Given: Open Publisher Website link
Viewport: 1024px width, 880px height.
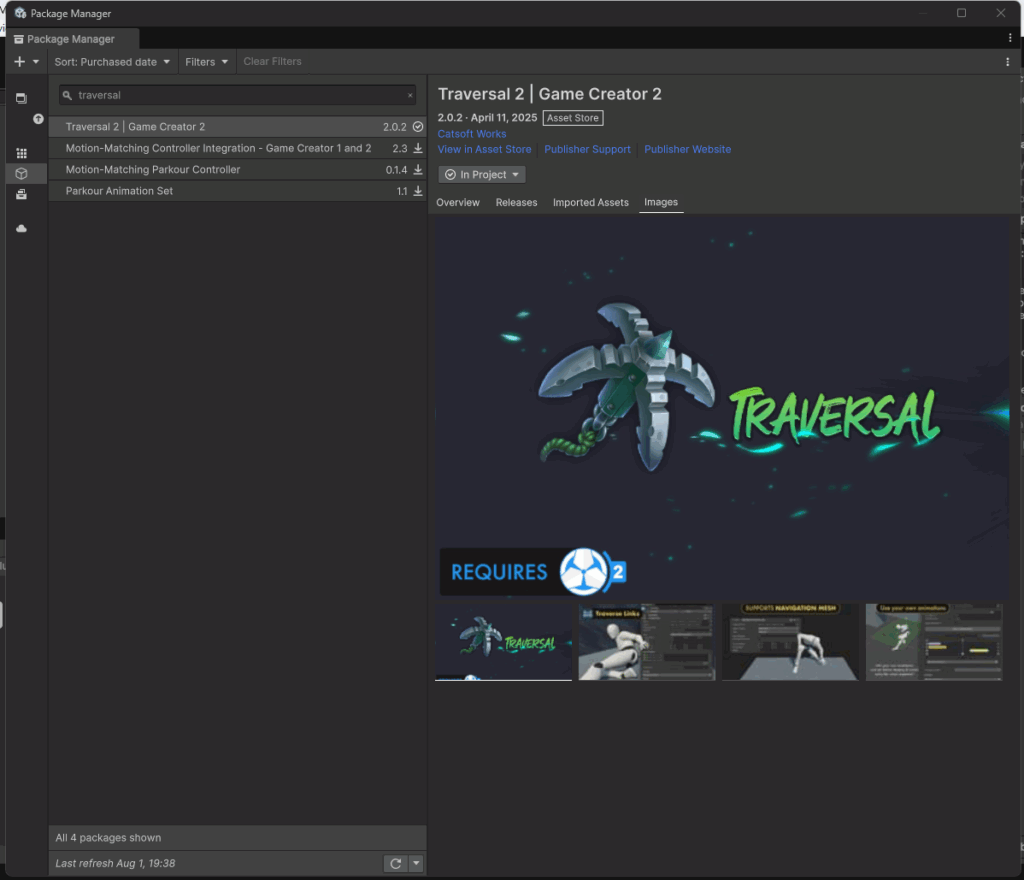Looking at the screenshot, I should pos(688,149).
